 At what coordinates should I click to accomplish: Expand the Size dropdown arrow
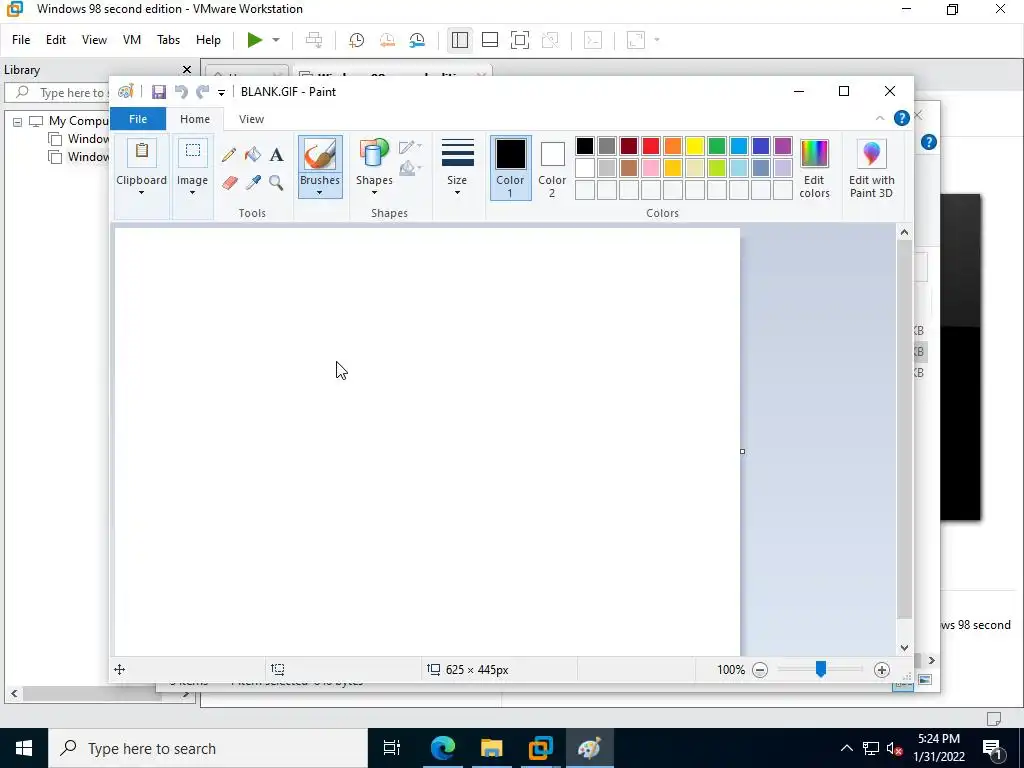pos(457,193)
